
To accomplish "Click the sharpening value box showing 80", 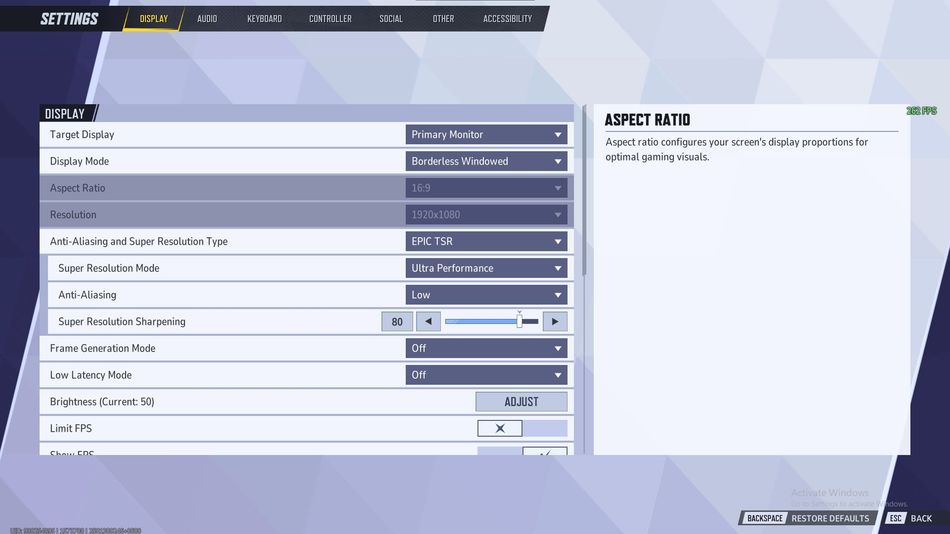I will (x=397, y=321).
